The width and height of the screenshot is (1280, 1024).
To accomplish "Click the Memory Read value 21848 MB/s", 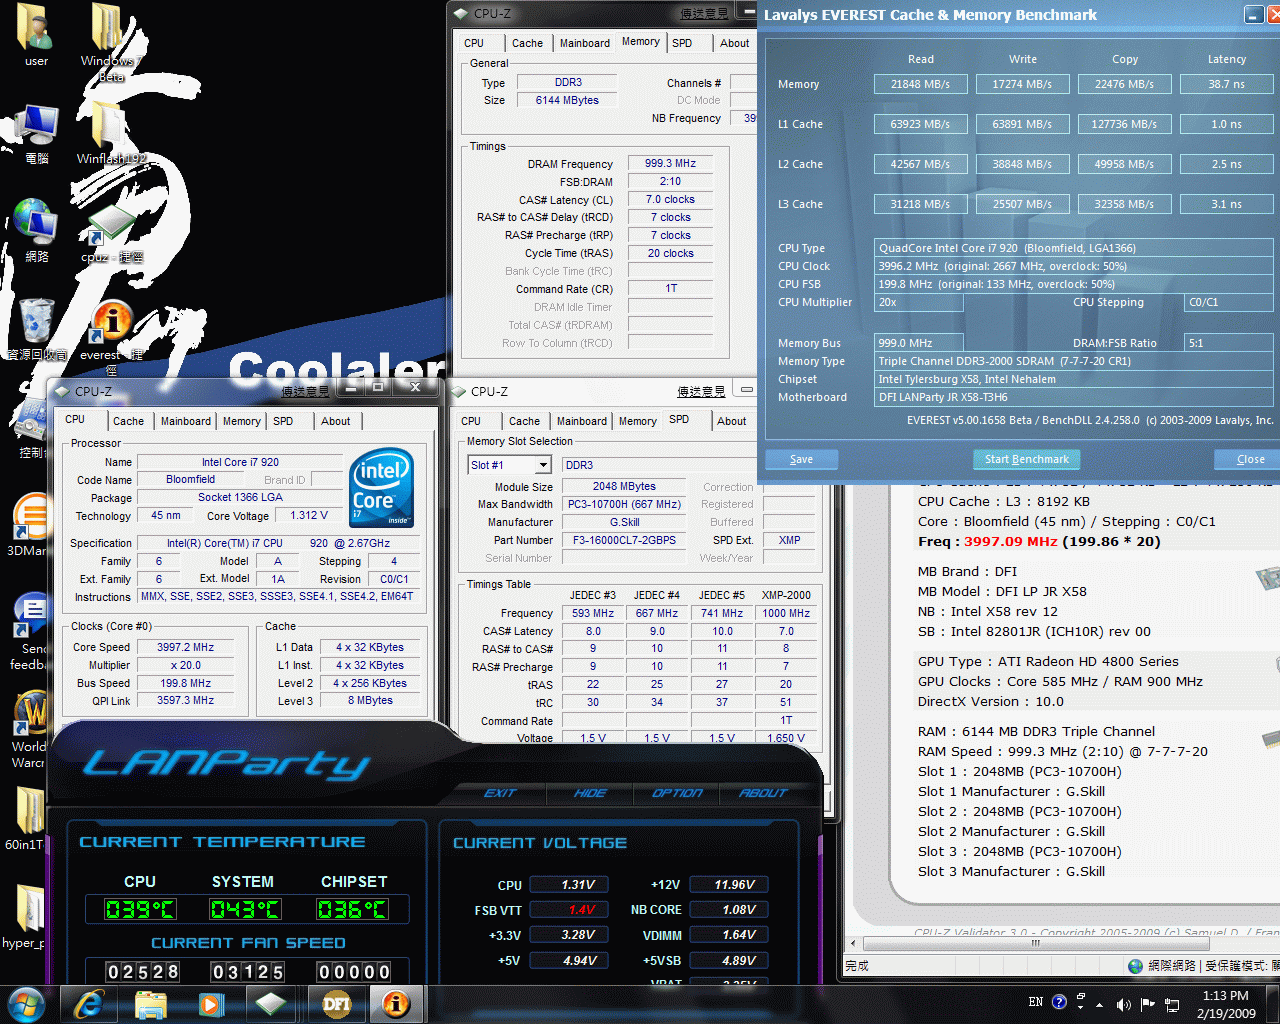I will coord(920,84).
